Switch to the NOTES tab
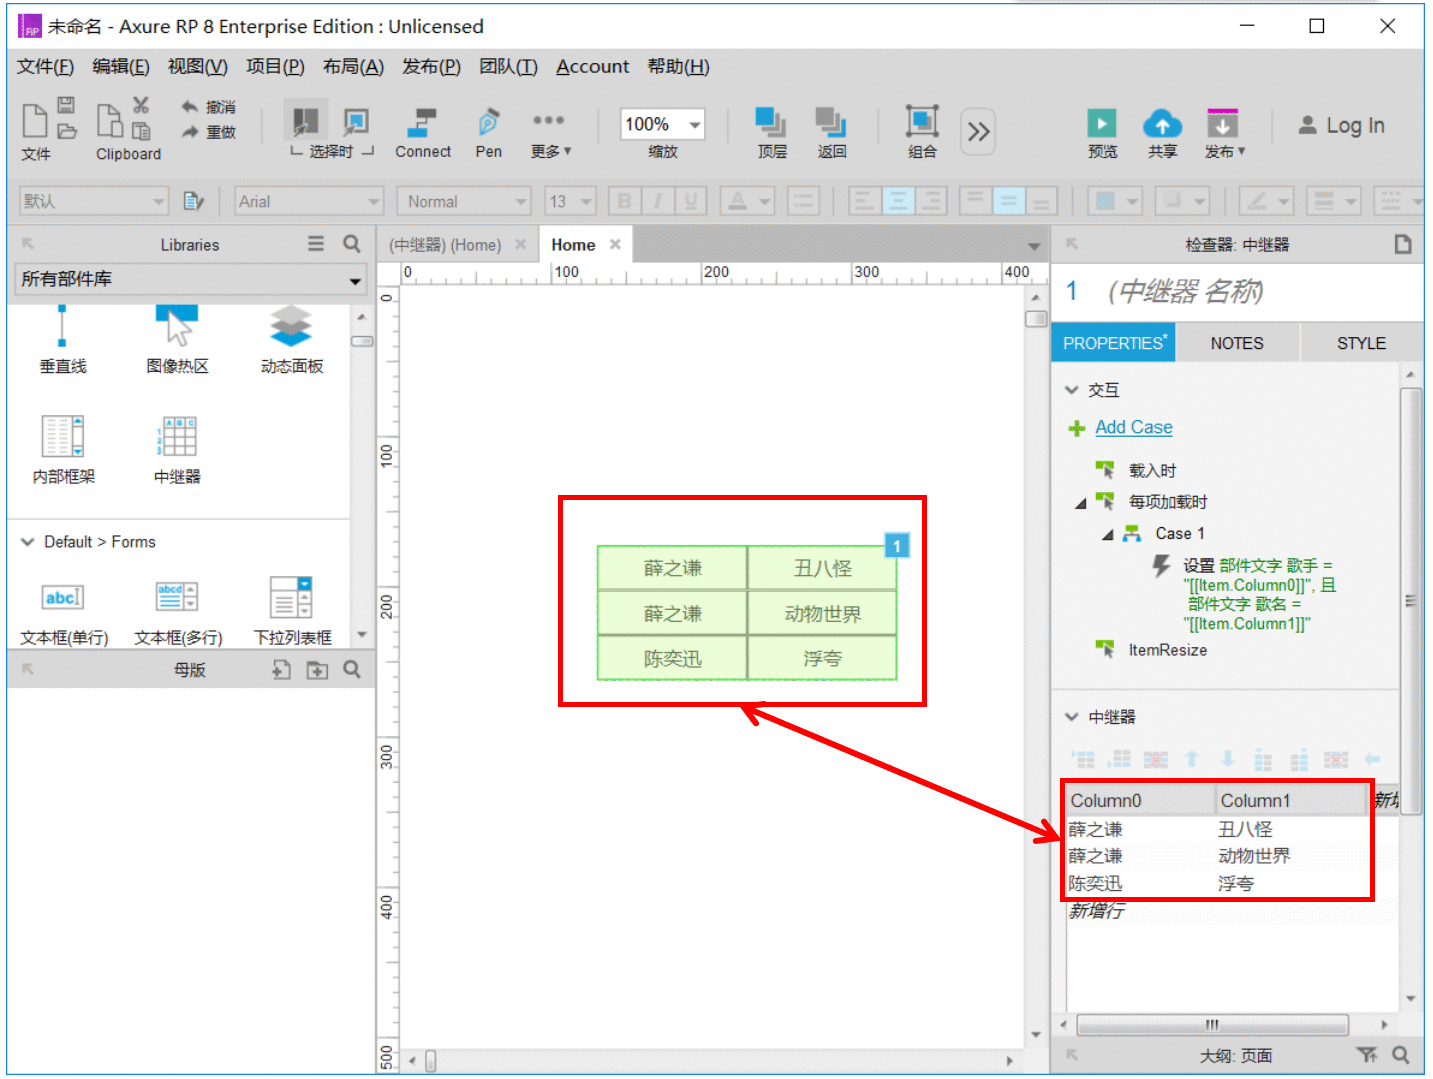Viewport: 1433px width, 1079px height. 1237,343
